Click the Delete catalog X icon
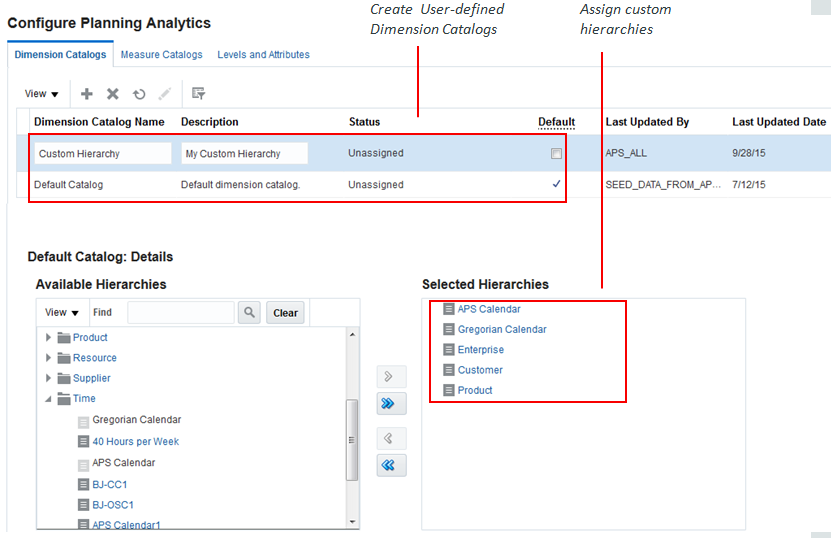831x538 pixels. [113, 94]
